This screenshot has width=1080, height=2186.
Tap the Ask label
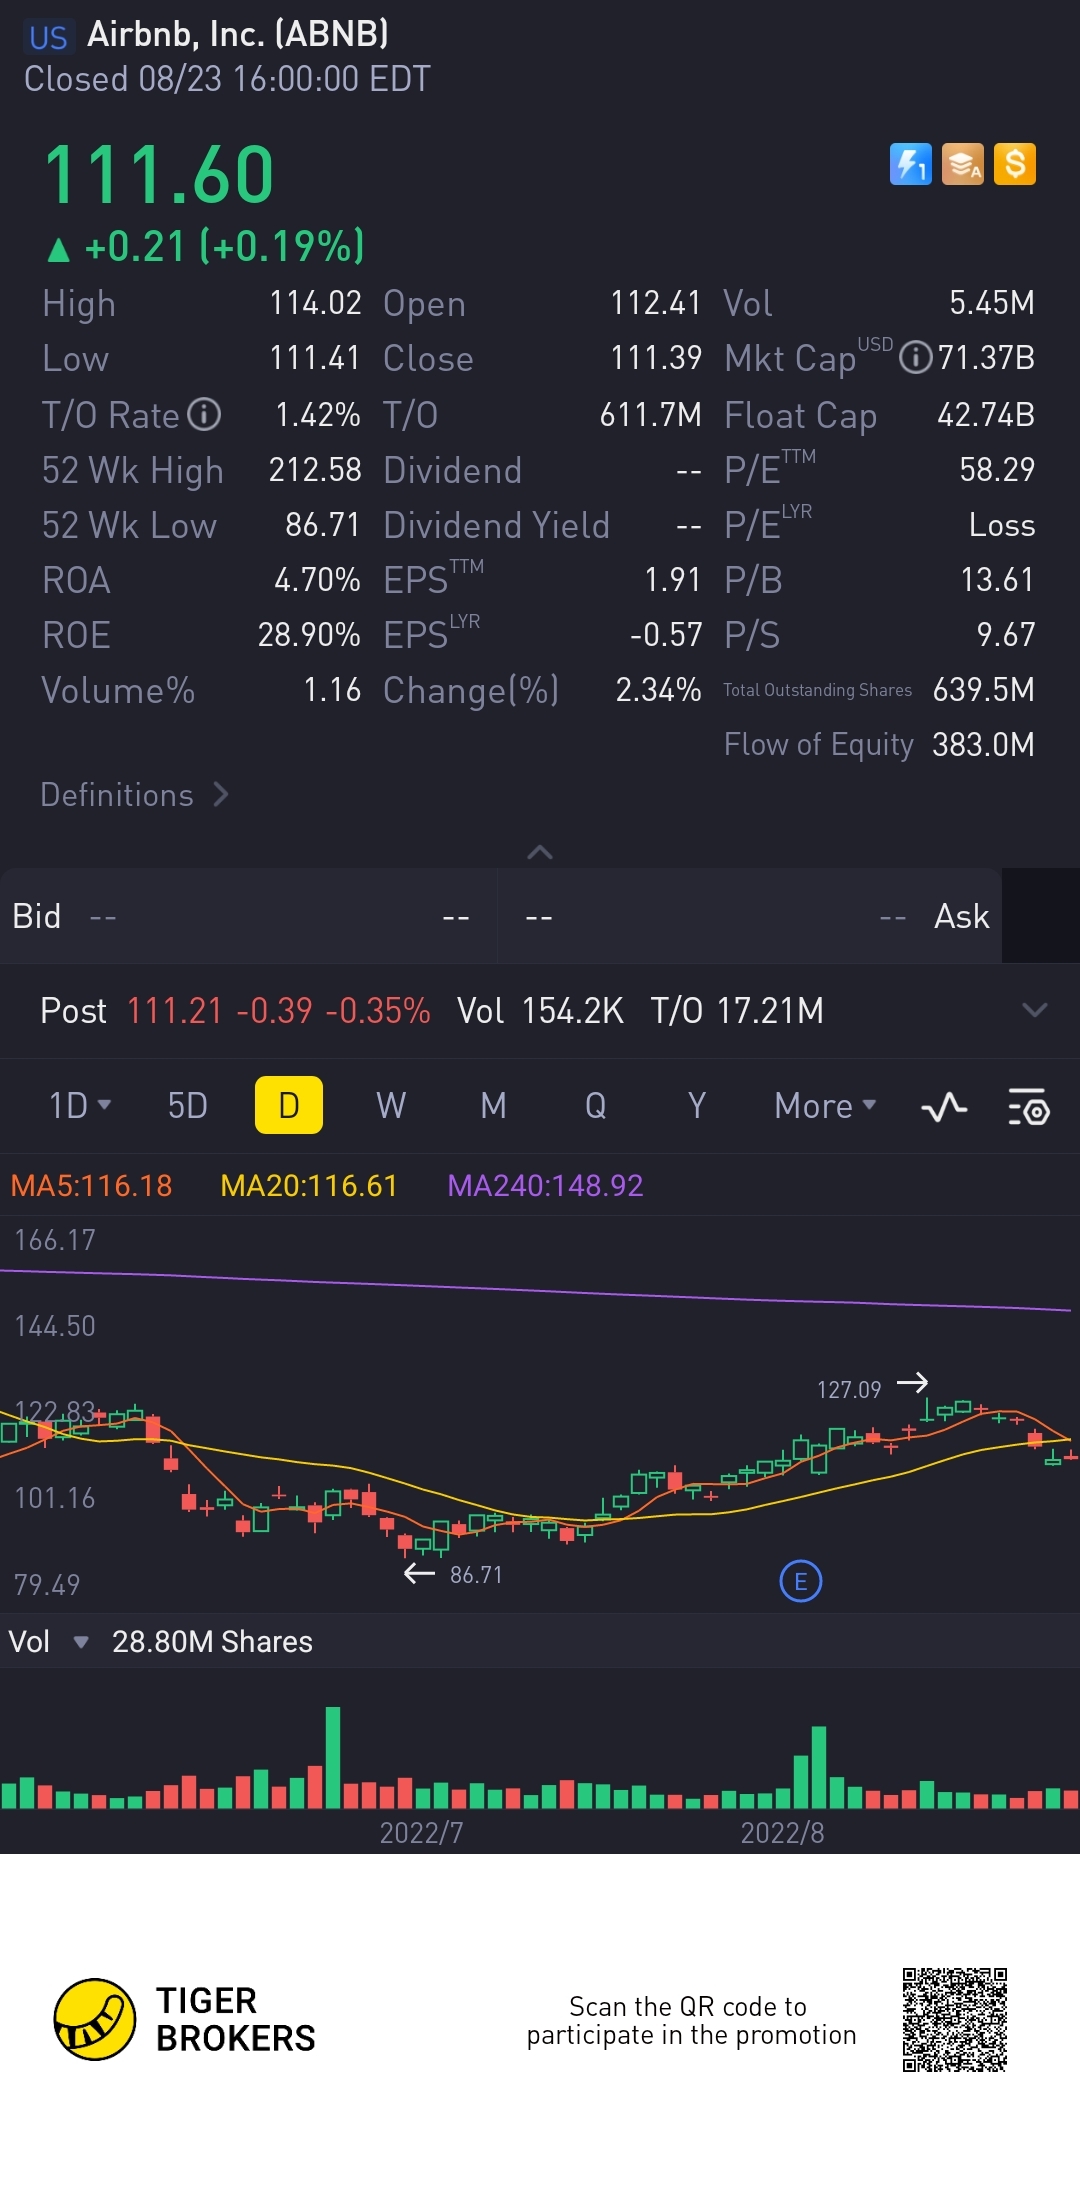point(961,916)
